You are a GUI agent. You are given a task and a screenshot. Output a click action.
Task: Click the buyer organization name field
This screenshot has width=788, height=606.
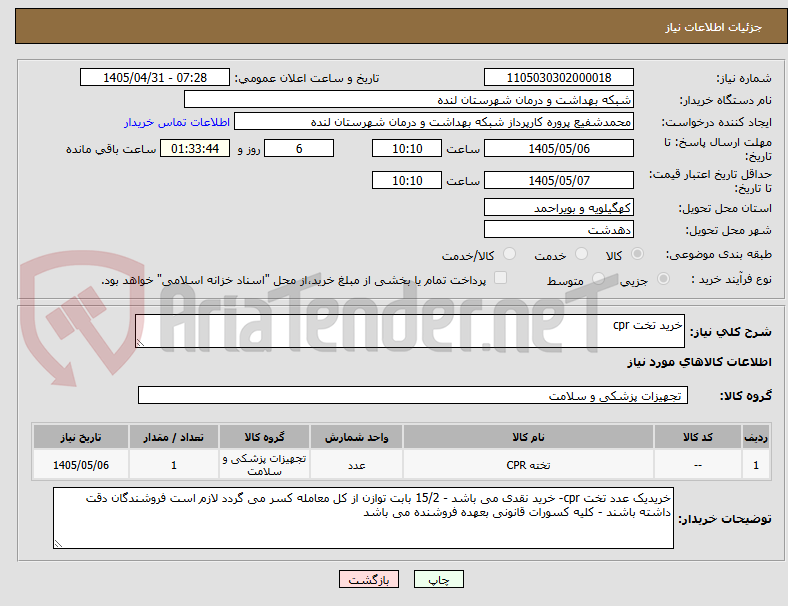(409, 99)
